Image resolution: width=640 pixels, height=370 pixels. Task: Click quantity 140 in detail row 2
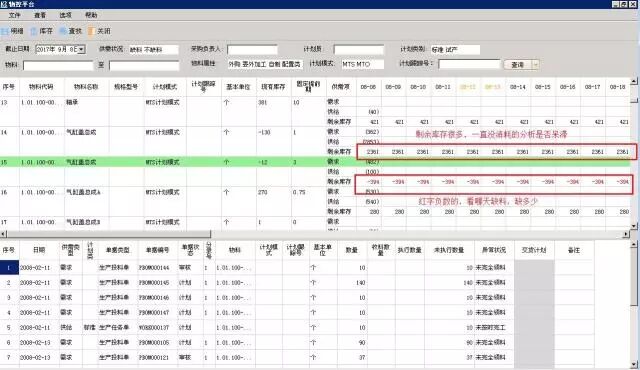[x=360, y=283]
